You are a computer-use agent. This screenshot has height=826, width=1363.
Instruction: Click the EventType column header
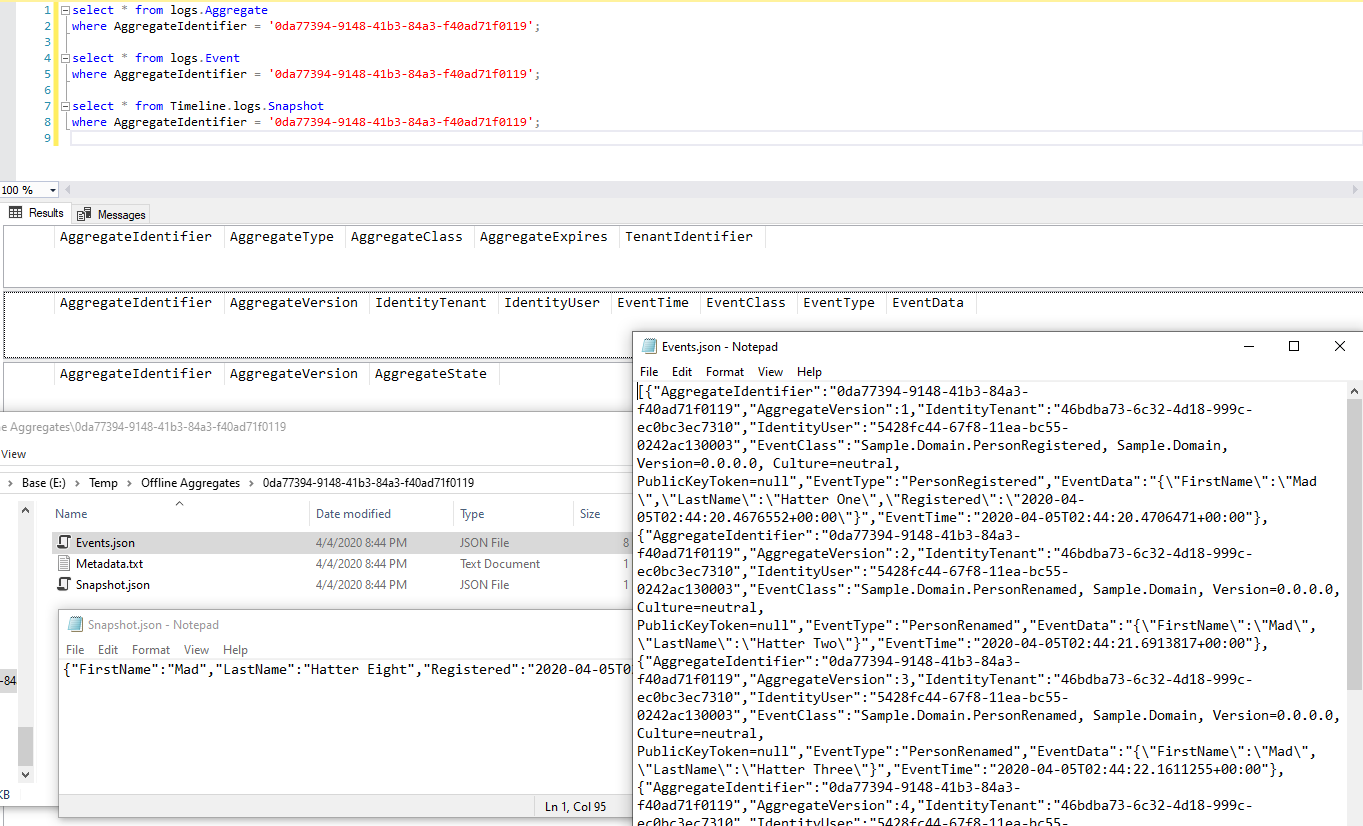click(x=839, y=303)
